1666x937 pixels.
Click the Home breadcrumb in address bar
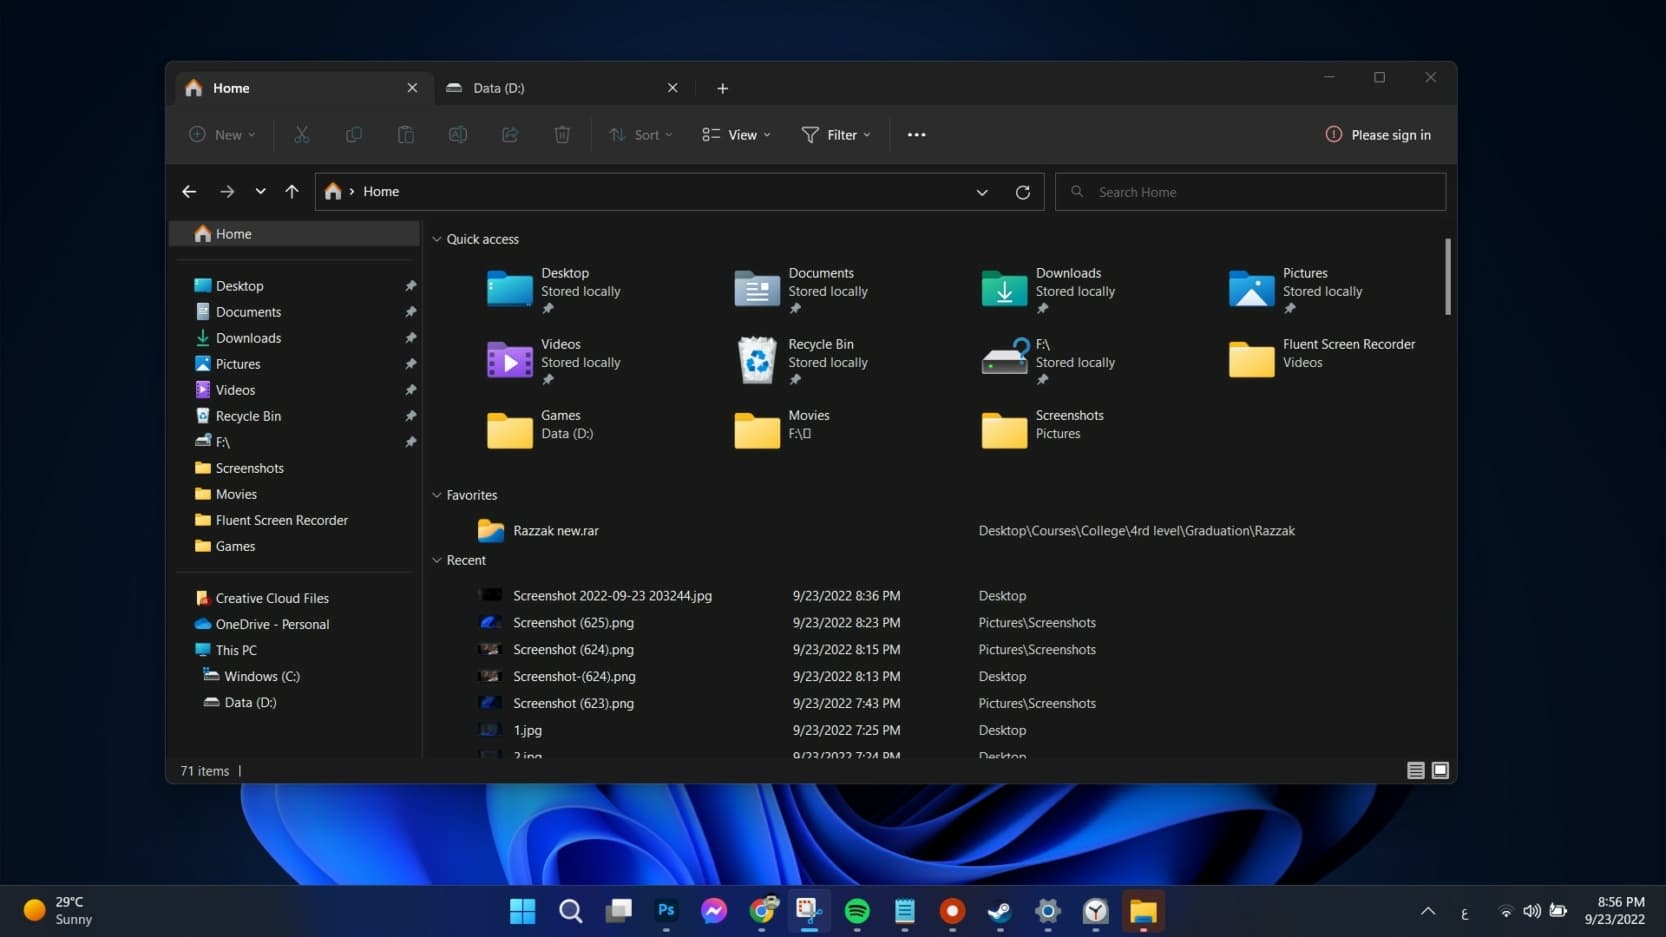[381, 192]
